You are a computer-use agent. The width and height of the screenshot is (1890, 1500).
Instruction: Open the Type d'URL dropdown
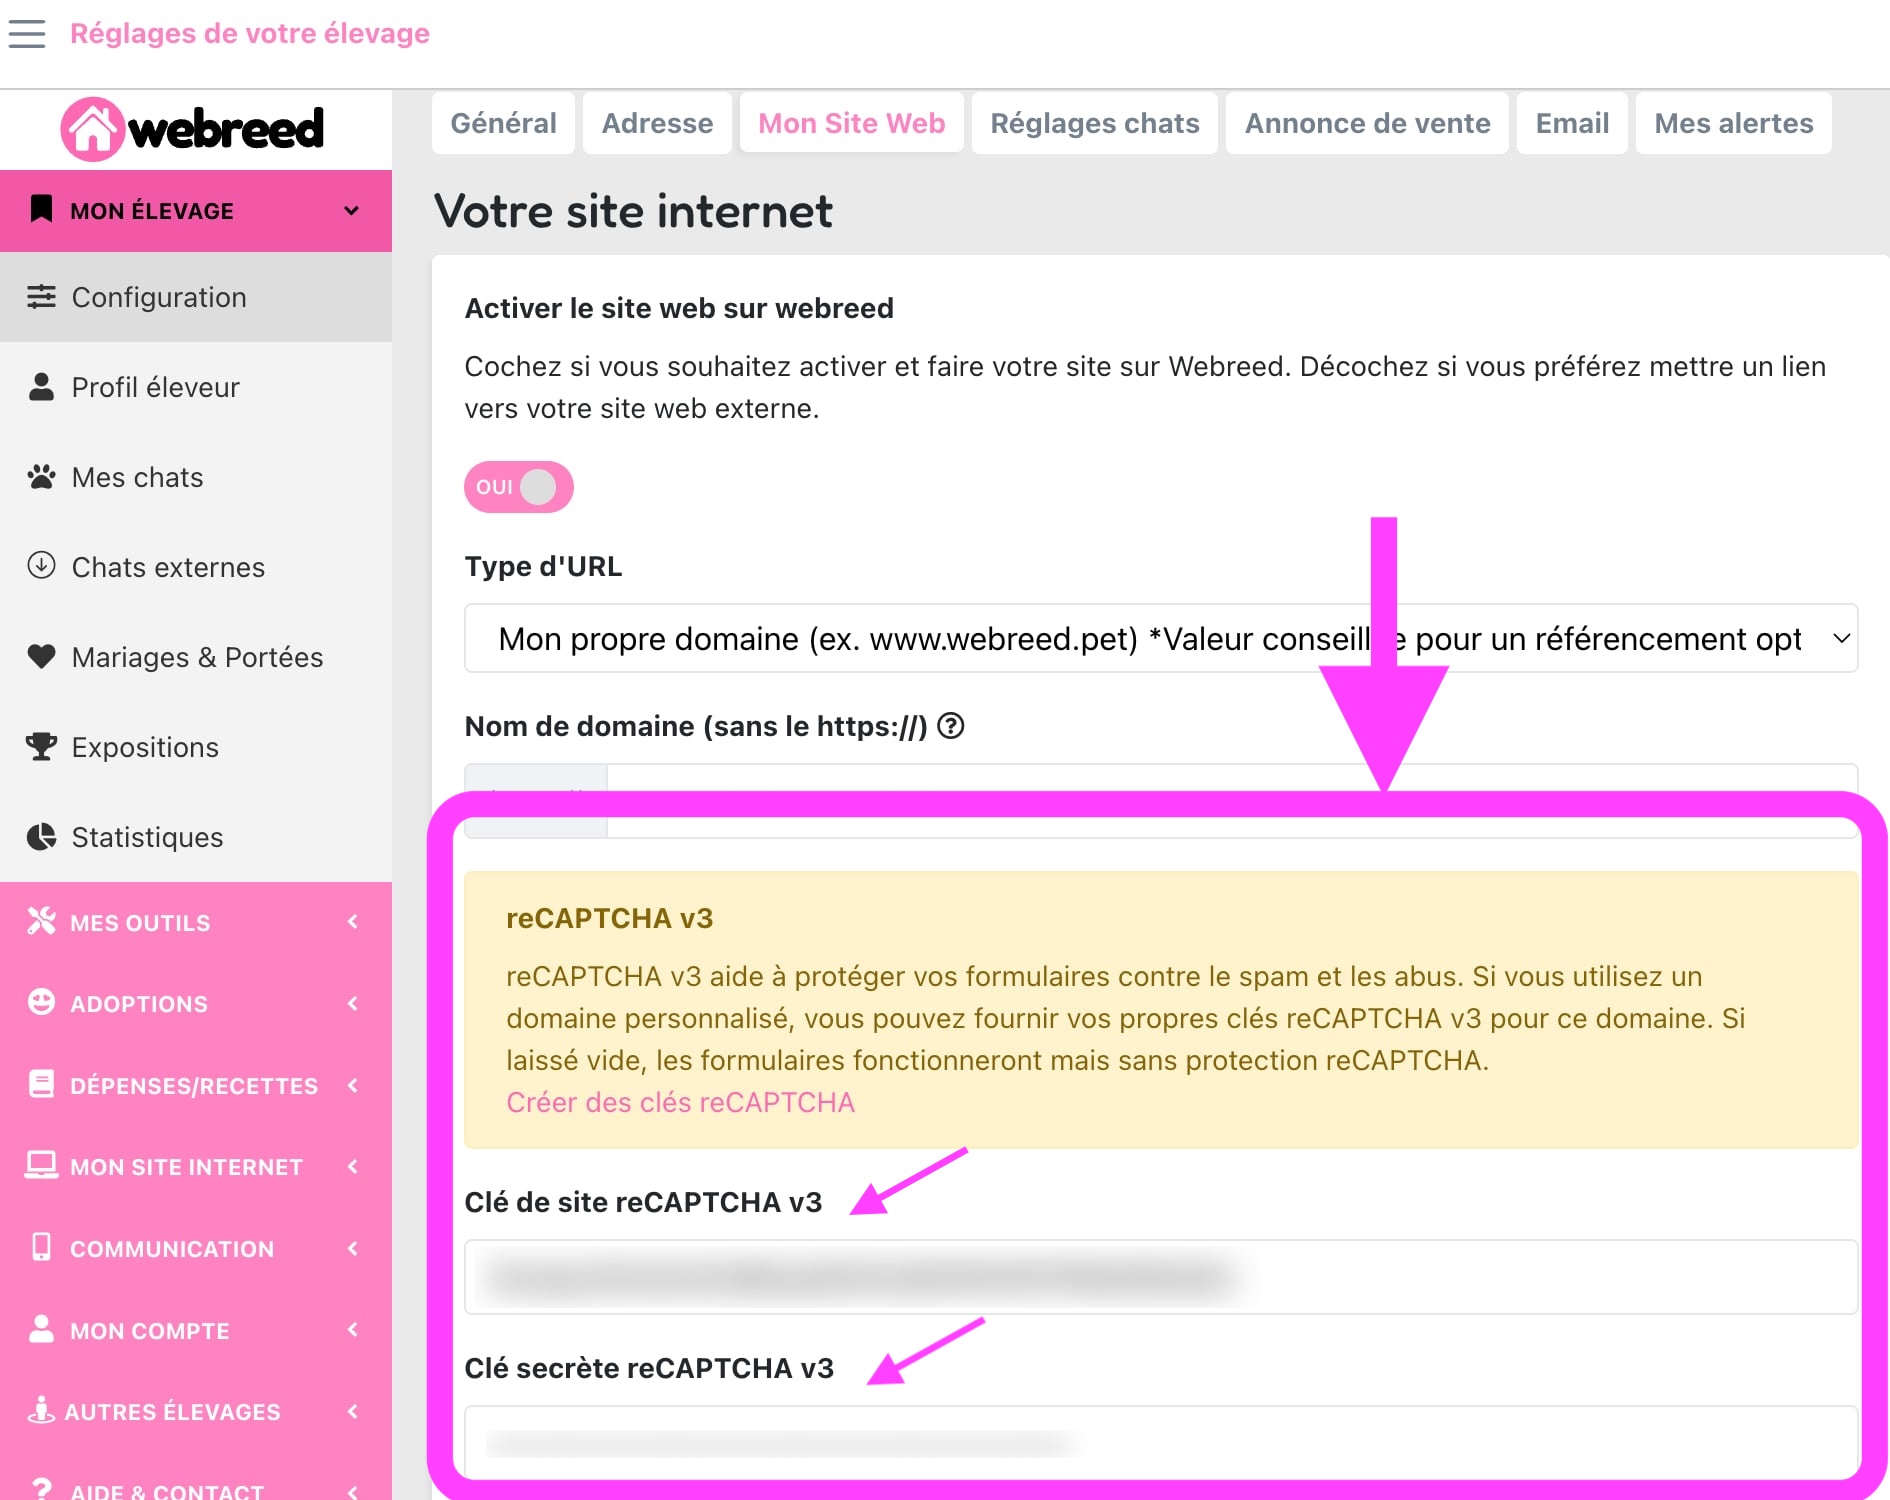[x=1160, y=638]
